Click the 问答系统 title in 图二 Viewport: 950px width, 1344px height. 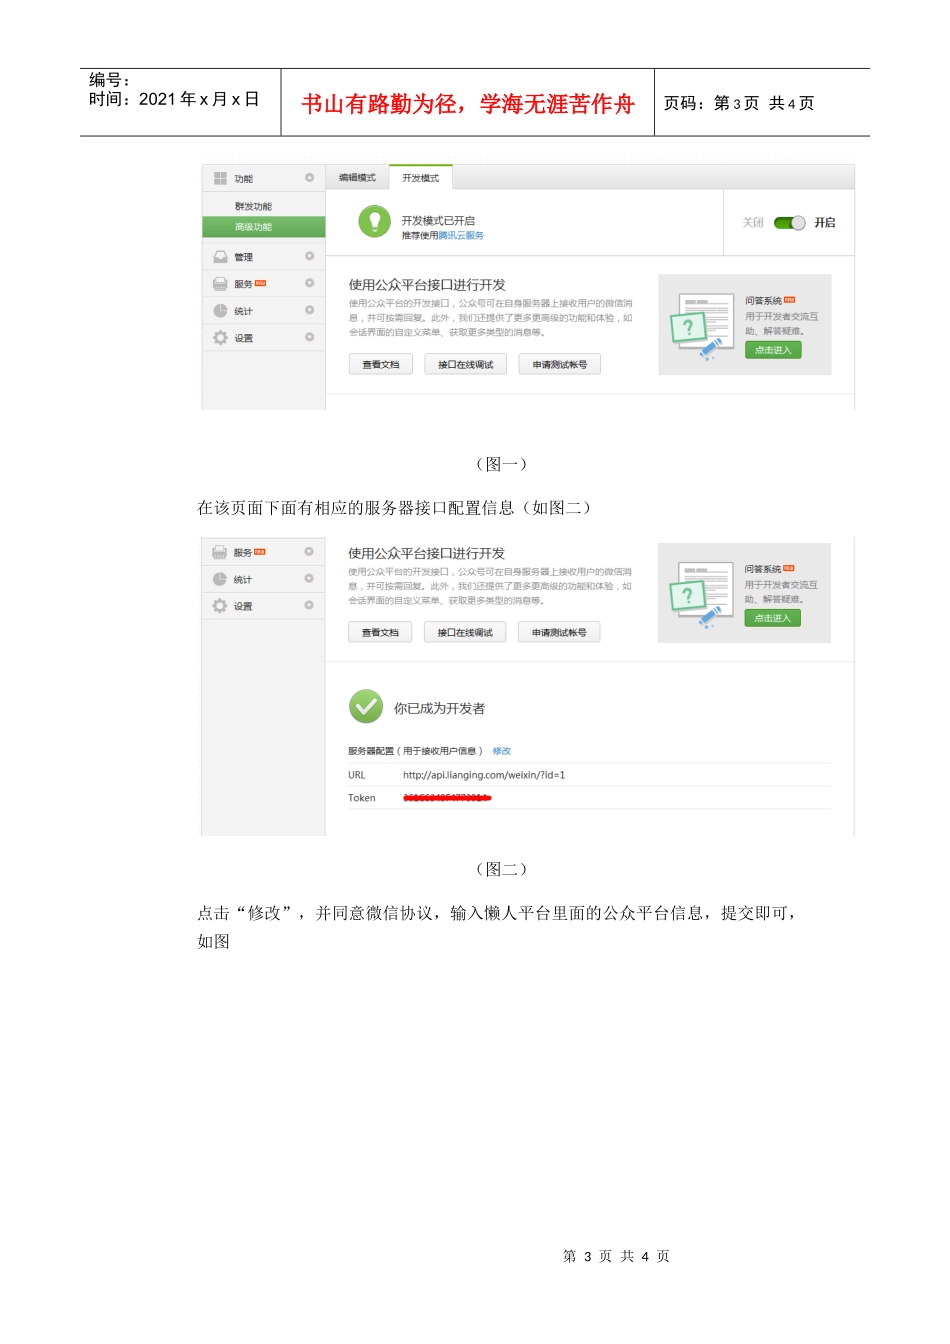click(x=762, y=569)
